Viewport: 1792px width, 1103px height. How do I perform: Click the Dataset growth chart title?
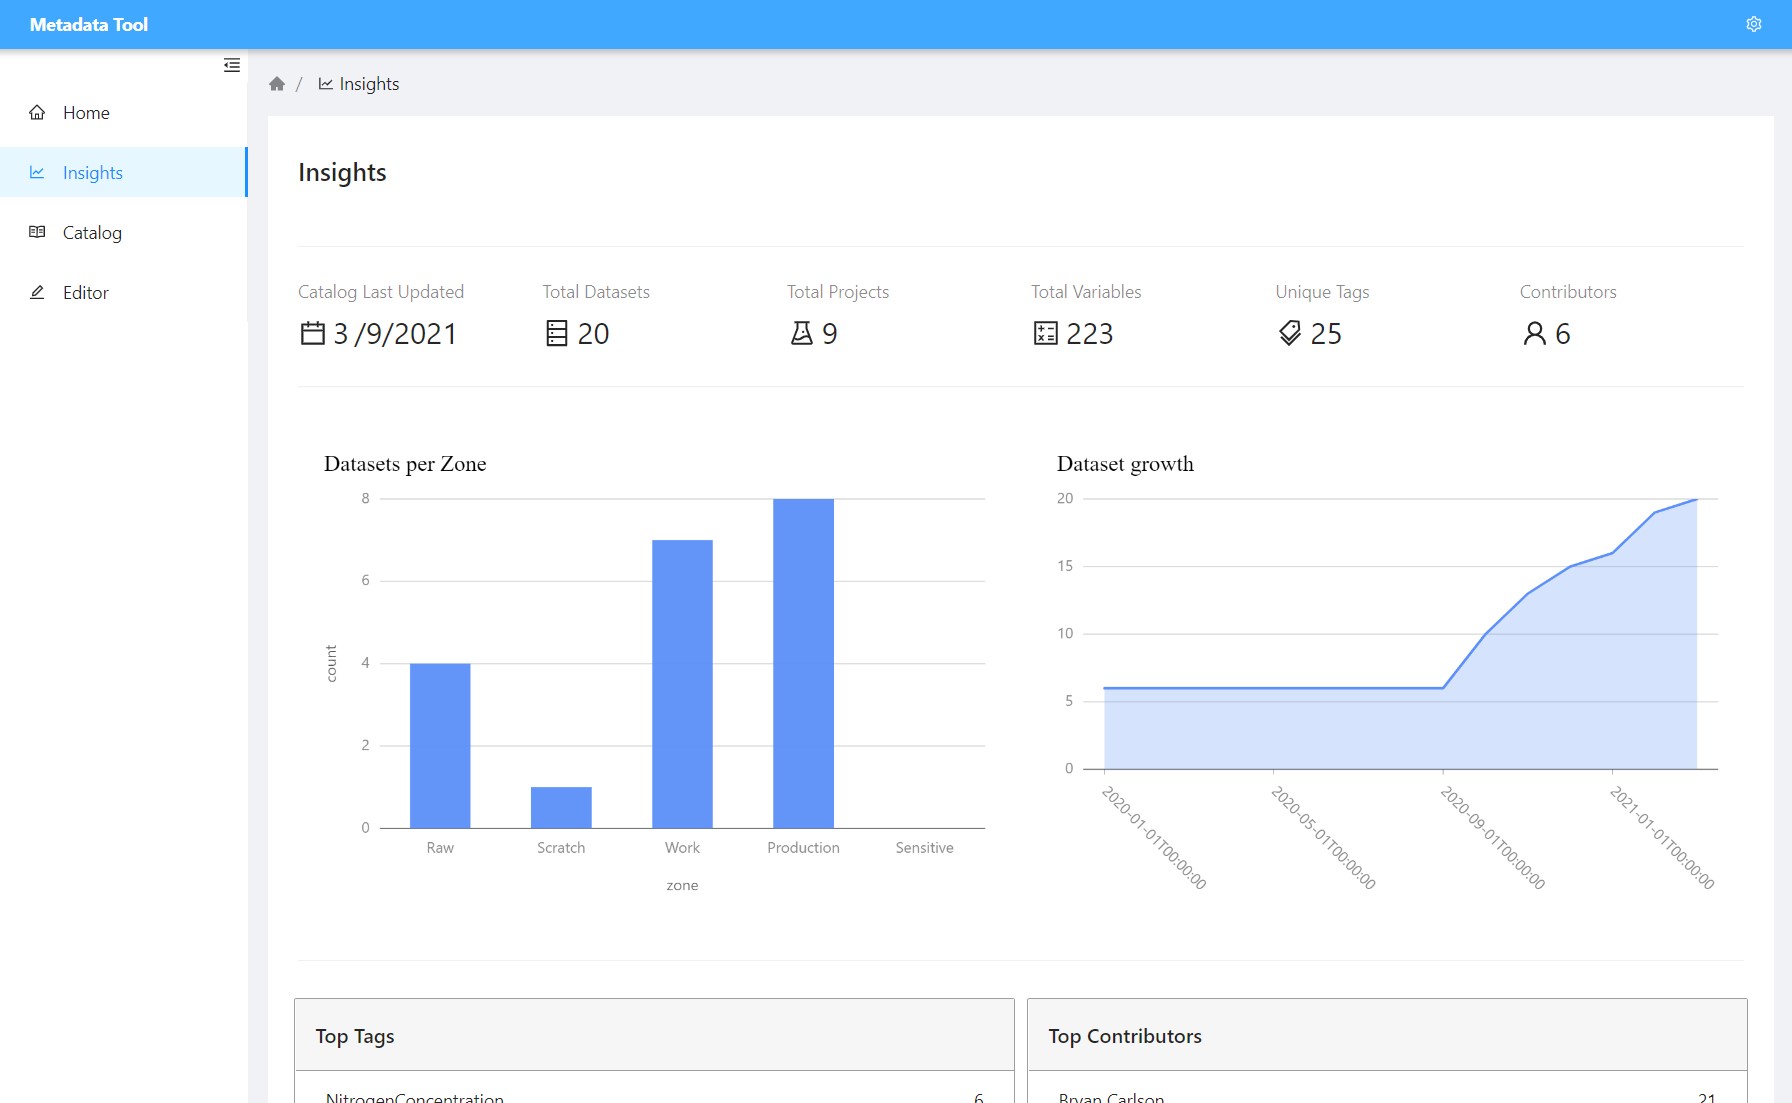[x=1125, y=464]
